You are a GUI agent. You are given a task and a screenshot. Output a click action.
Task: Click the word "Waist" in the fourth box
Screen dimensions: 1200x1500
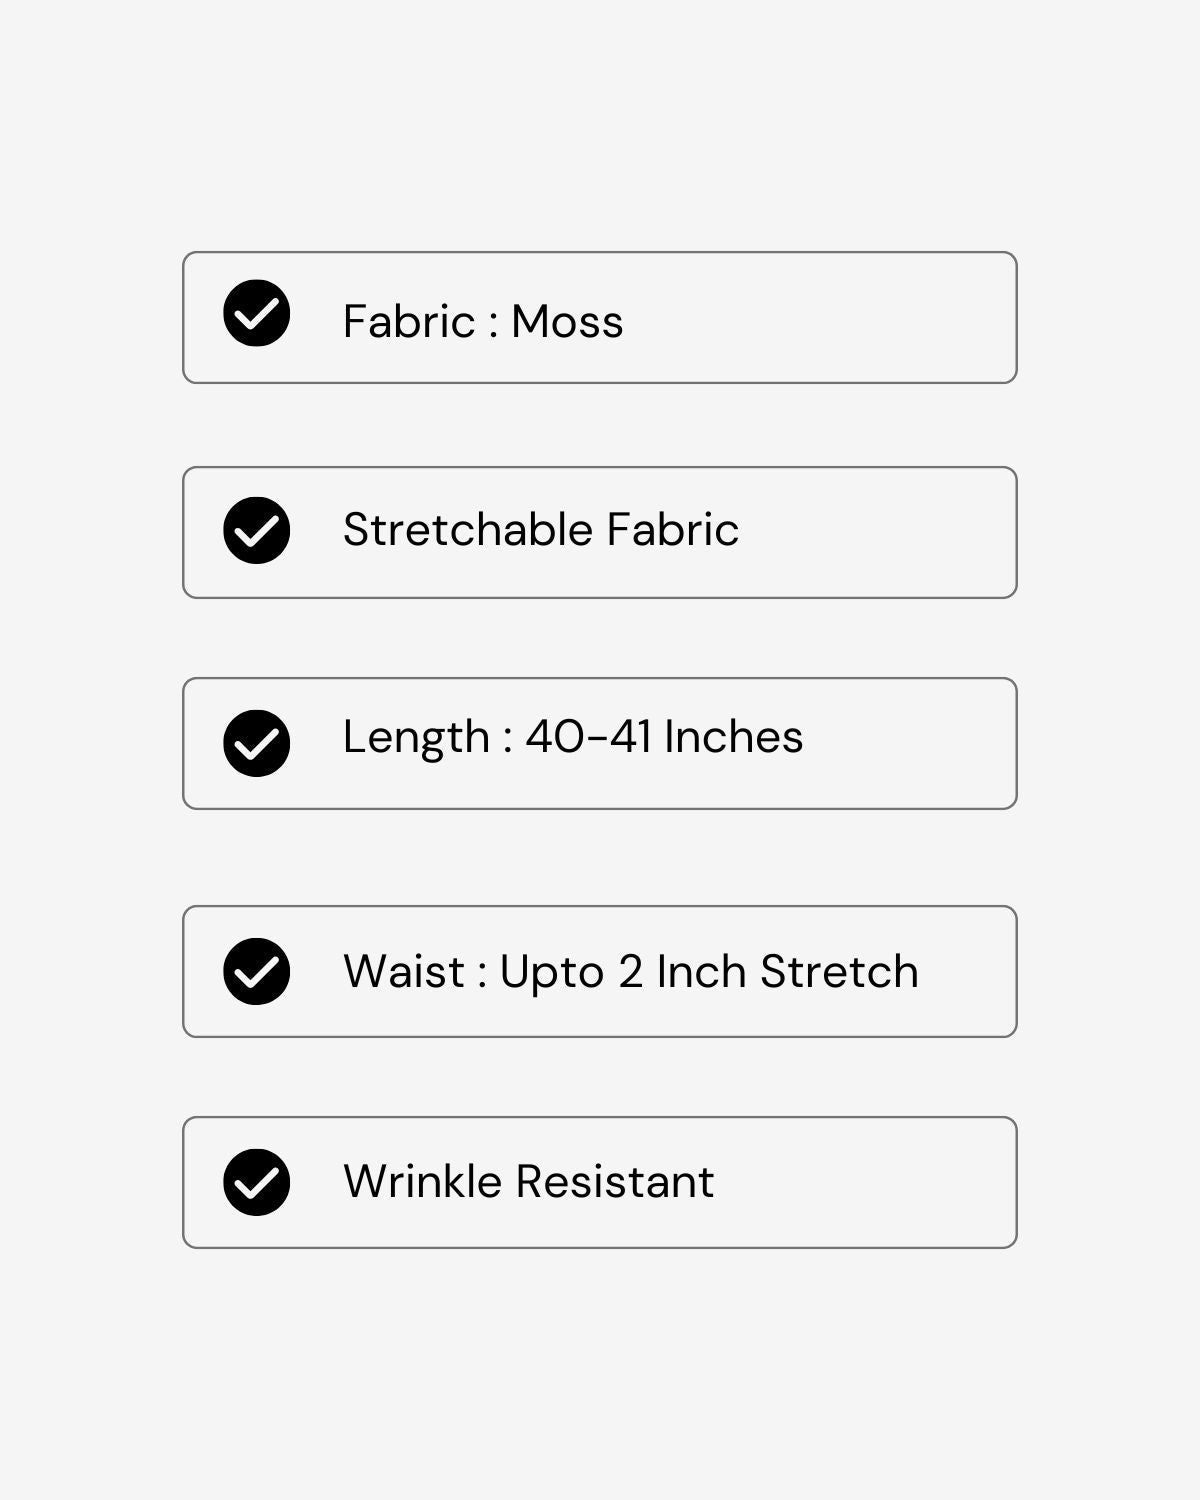[404, 971]
